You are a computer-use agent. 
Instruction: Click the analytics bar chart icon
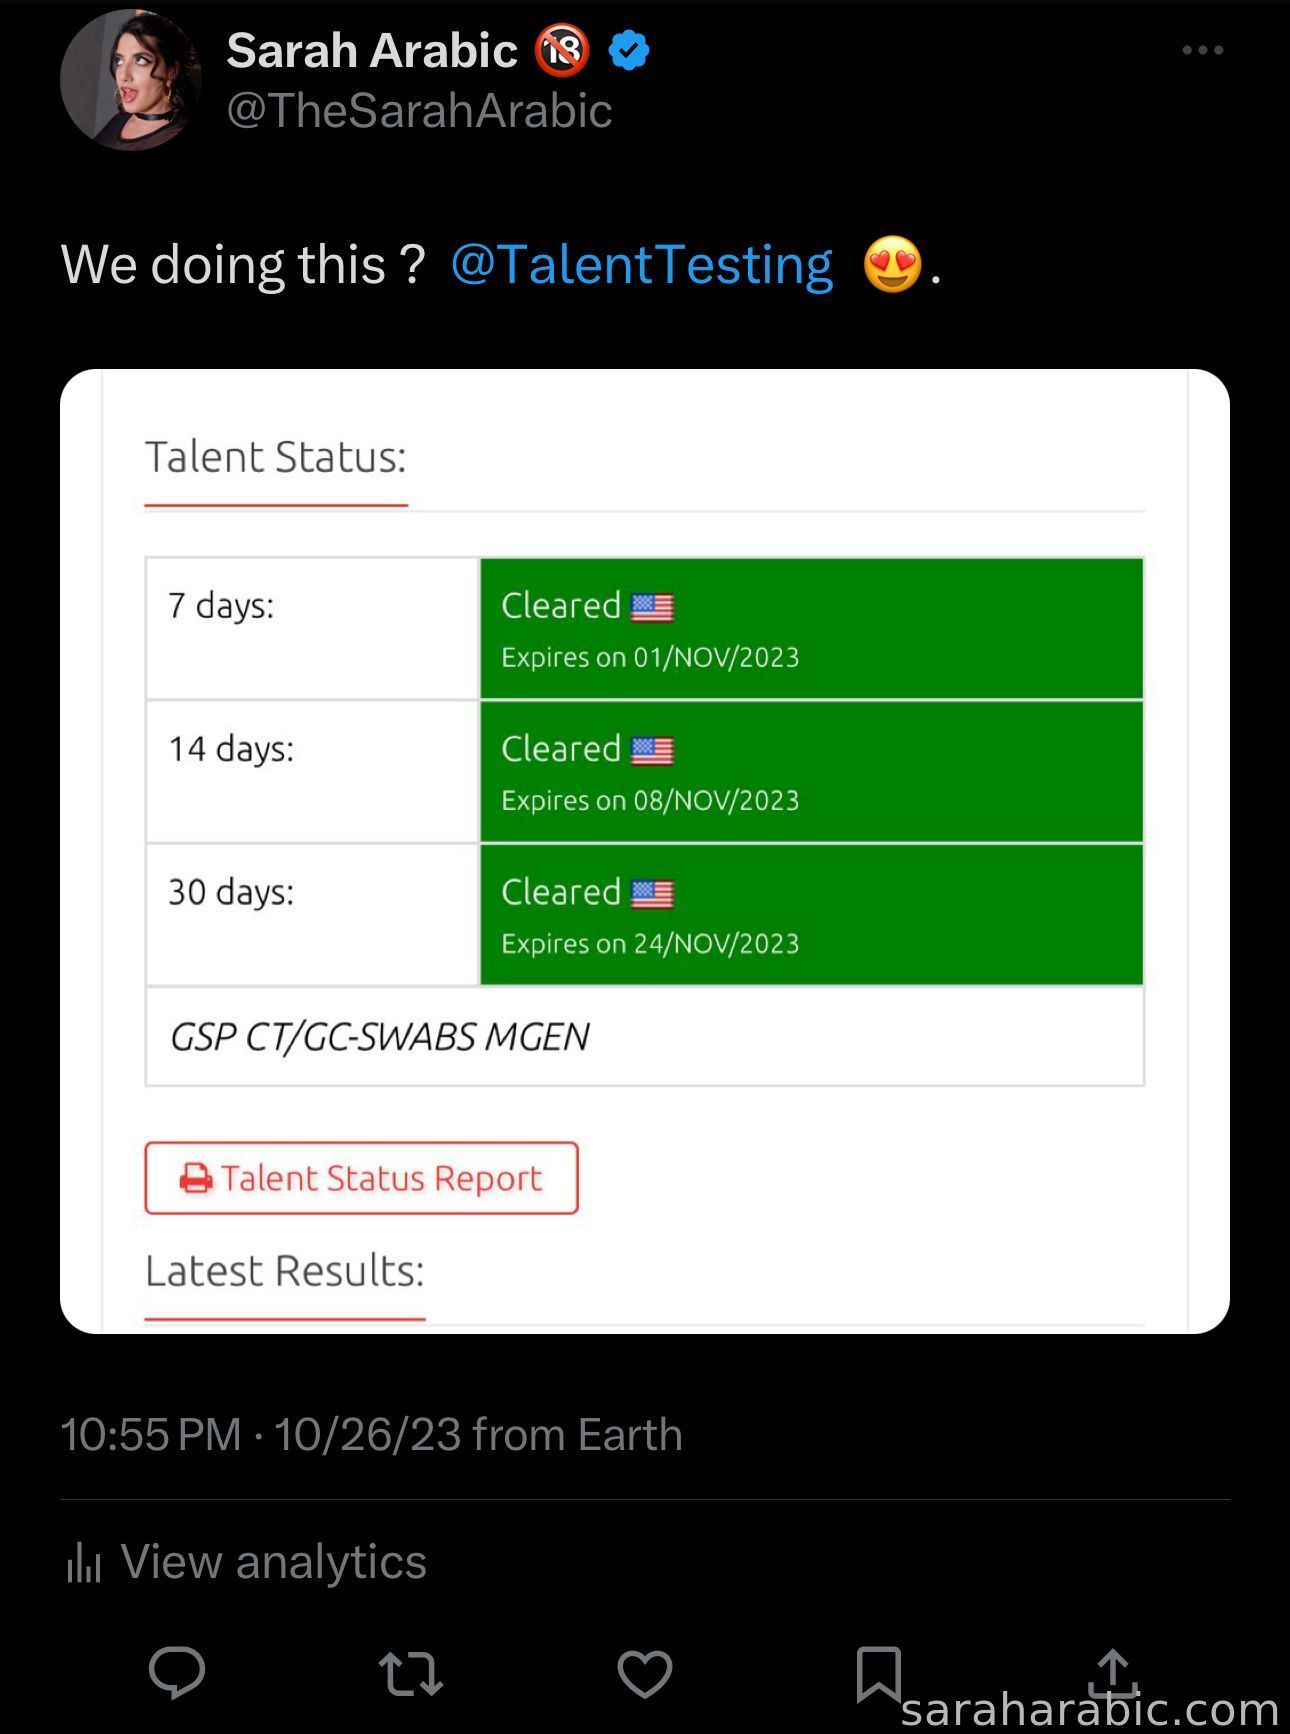click(x=84, y=1562)
